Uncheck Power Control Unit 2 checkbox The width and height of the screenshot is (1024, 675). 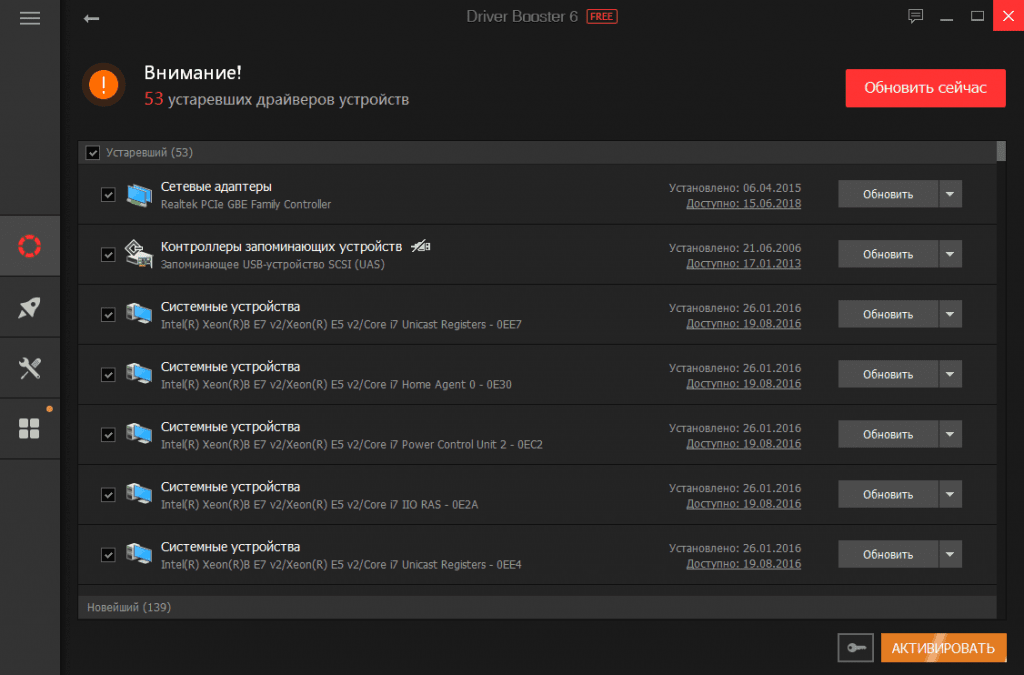click(x=108, y=435)
